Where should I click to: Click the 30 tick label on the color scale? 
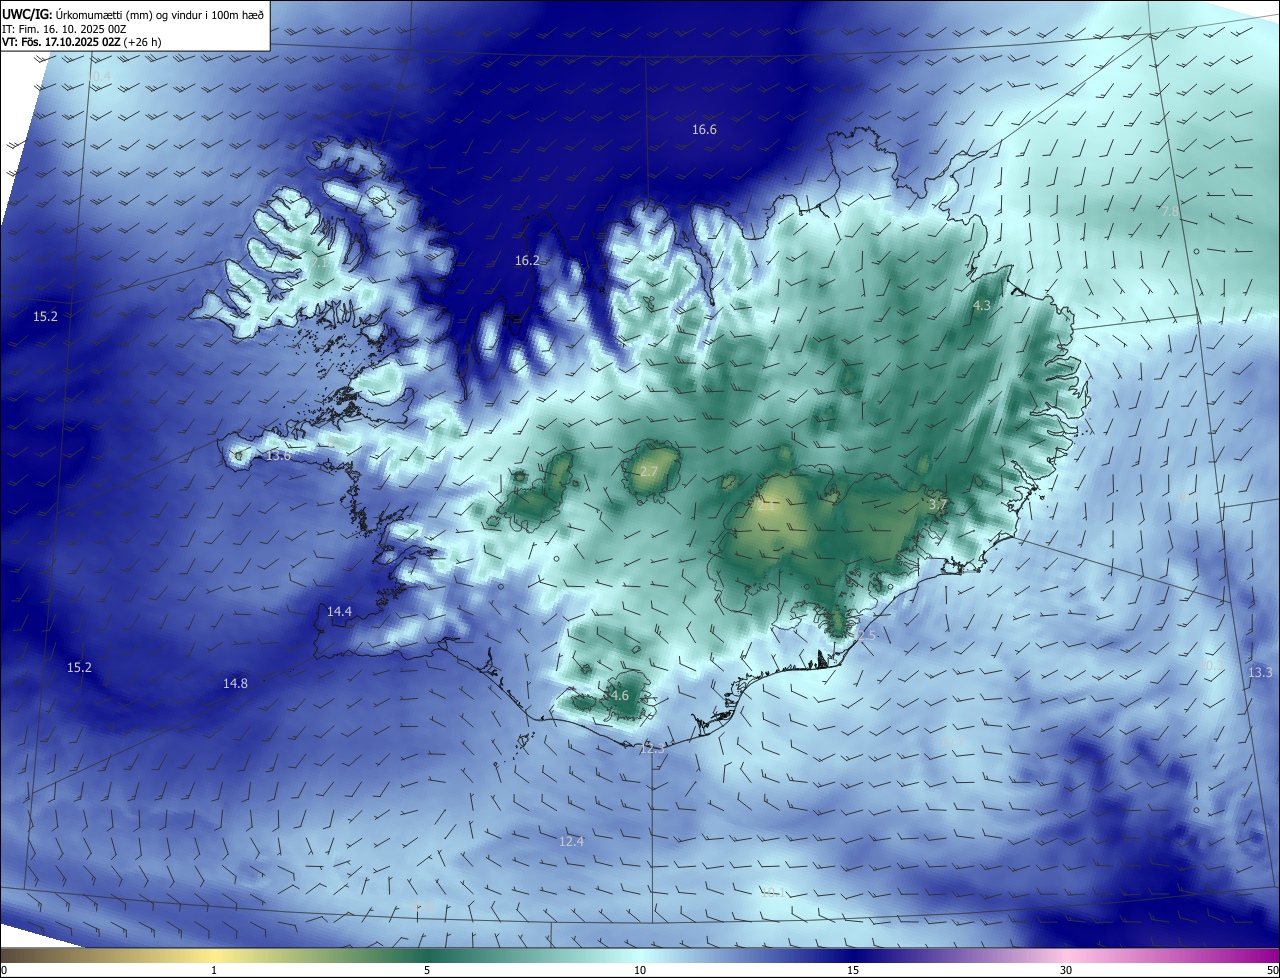[1066, 971]
